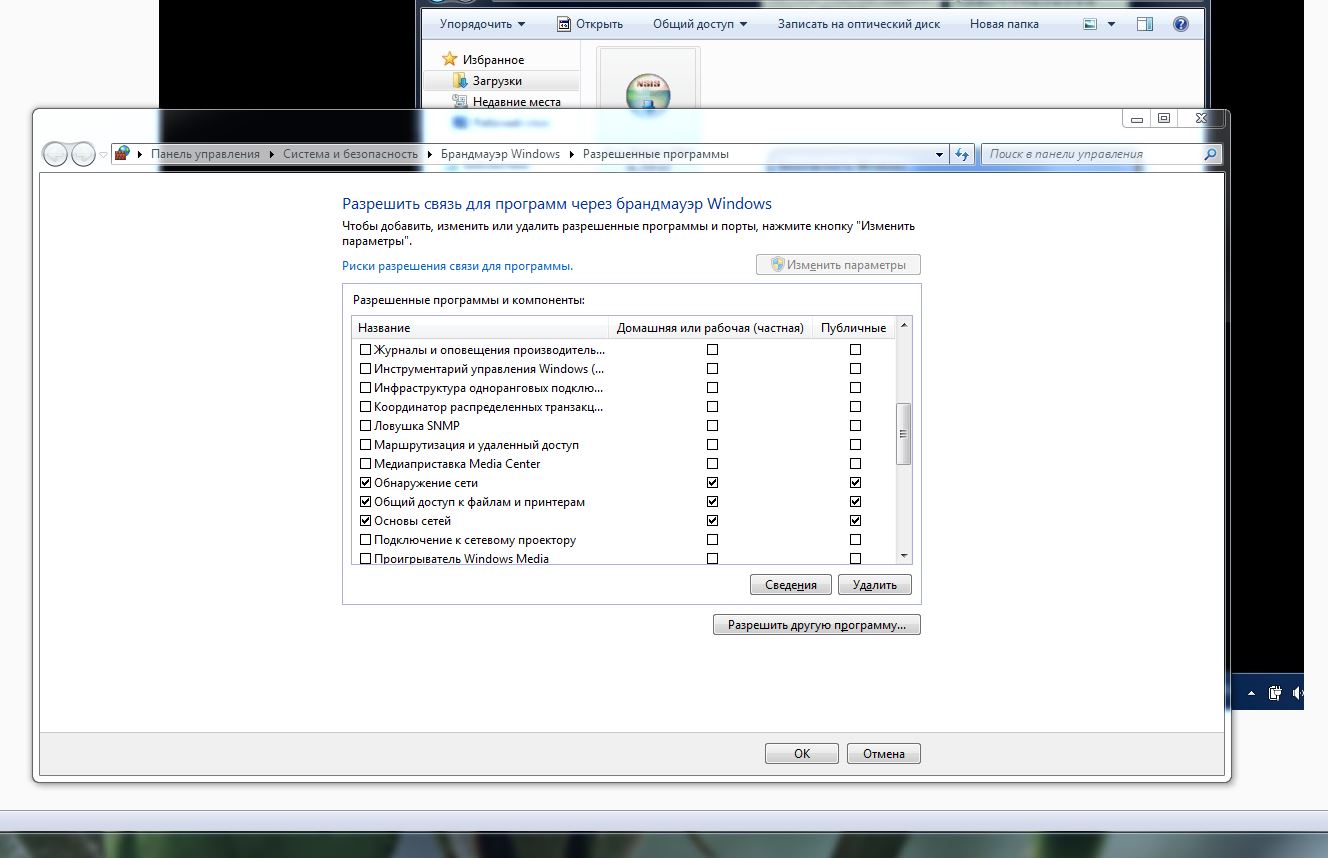Image resolution: width=1328 pixels, height=858 pixels.
Task: Click the Загрузки folder icon in Explorer sidebar
Action: pos(460,80)
